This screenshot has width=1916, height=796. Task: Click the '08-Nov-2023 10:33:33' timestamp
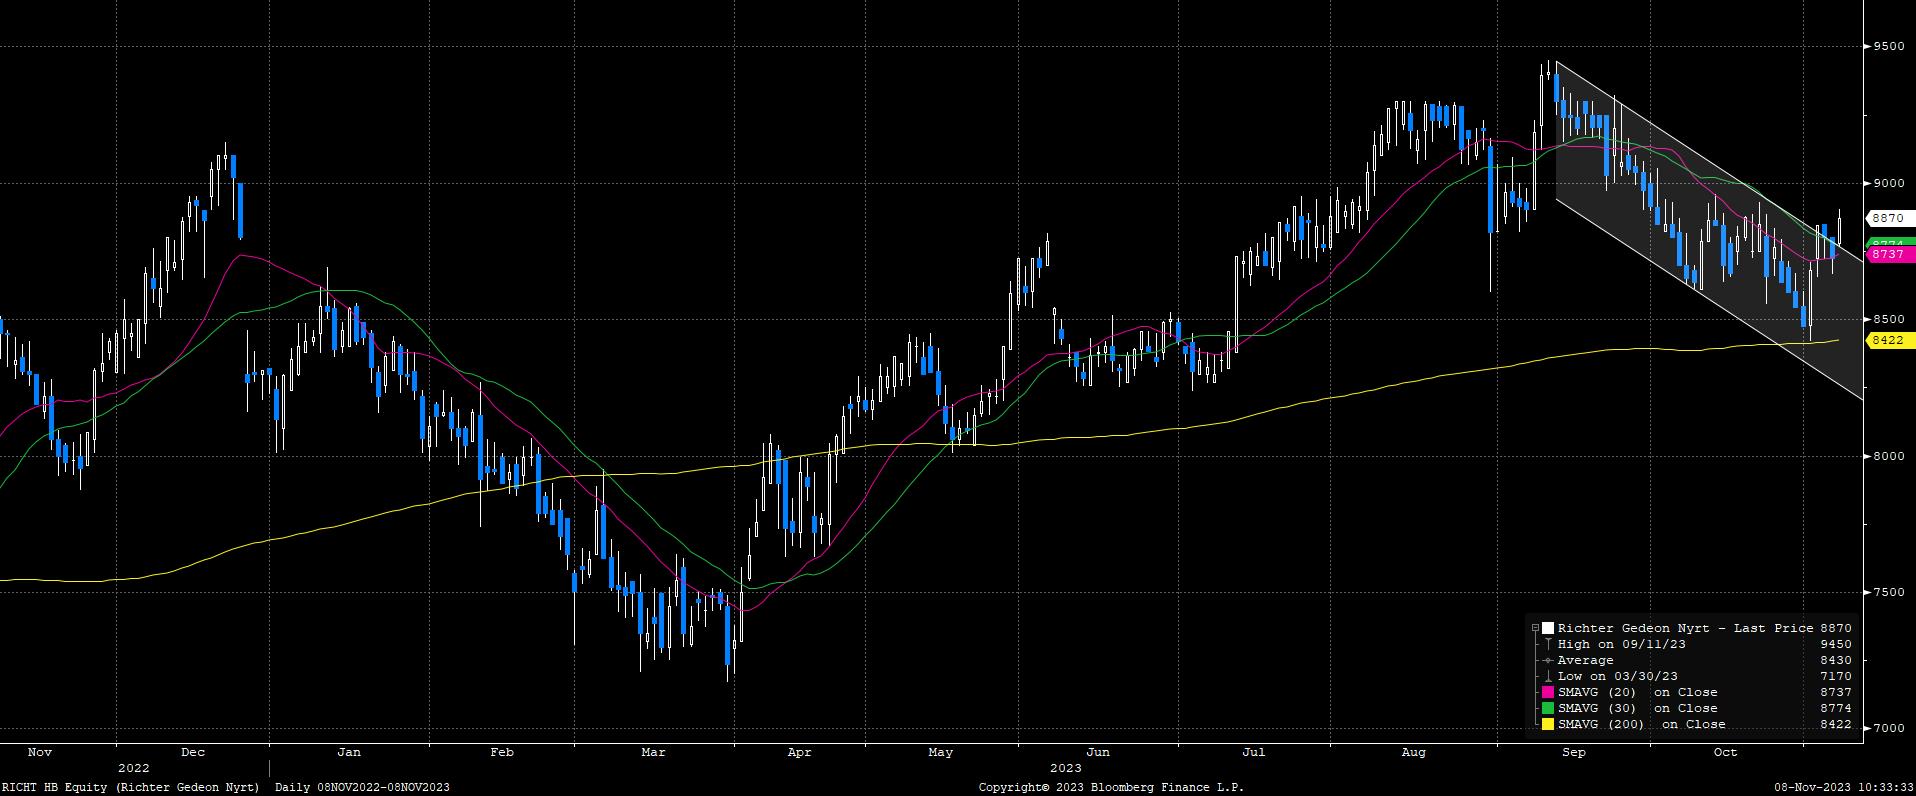click(x=1844, y=787)
